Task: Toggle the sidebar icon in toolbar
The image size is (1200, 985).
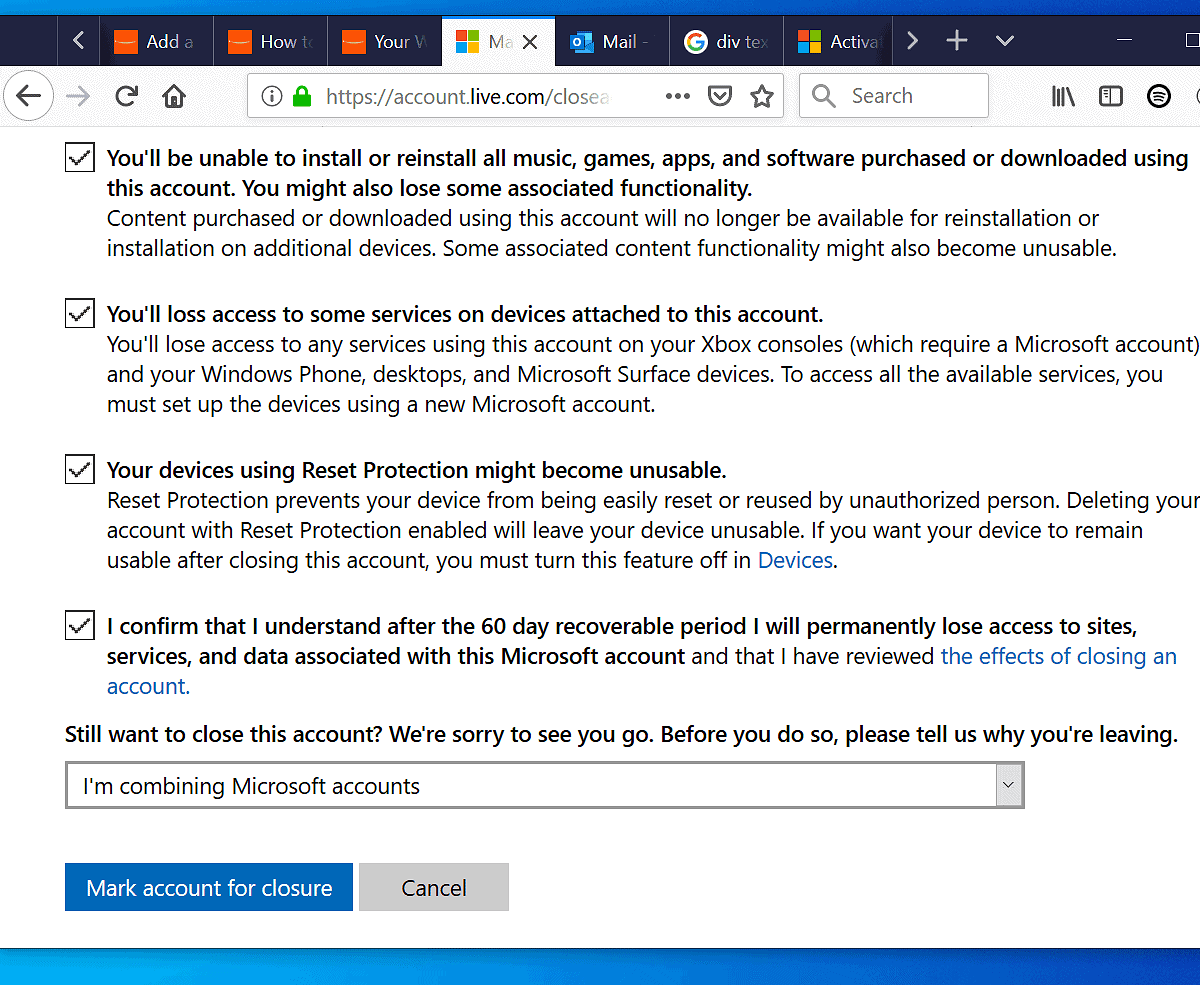Action: tap(1111, 96)
